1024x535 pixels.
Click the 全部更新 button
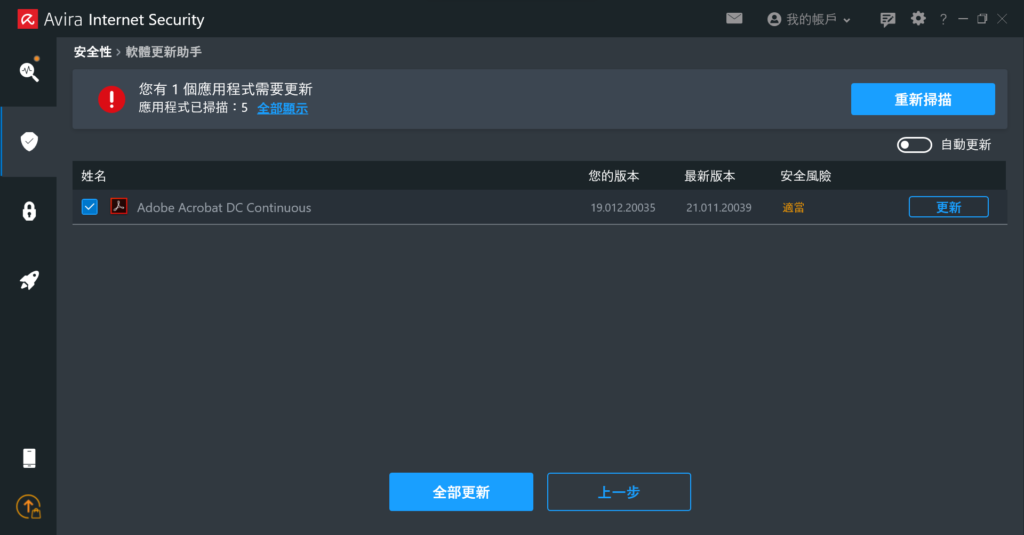[461, 492]
